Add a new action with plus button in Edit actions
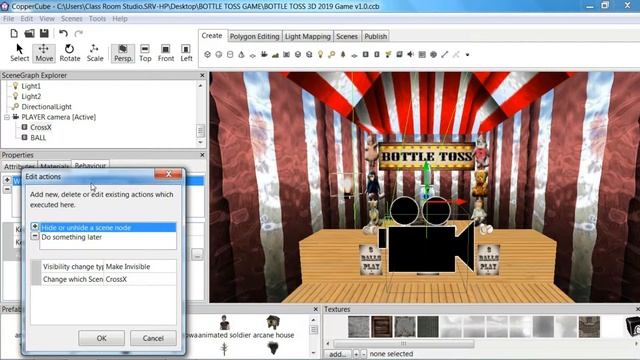 [x=35, y=227]
